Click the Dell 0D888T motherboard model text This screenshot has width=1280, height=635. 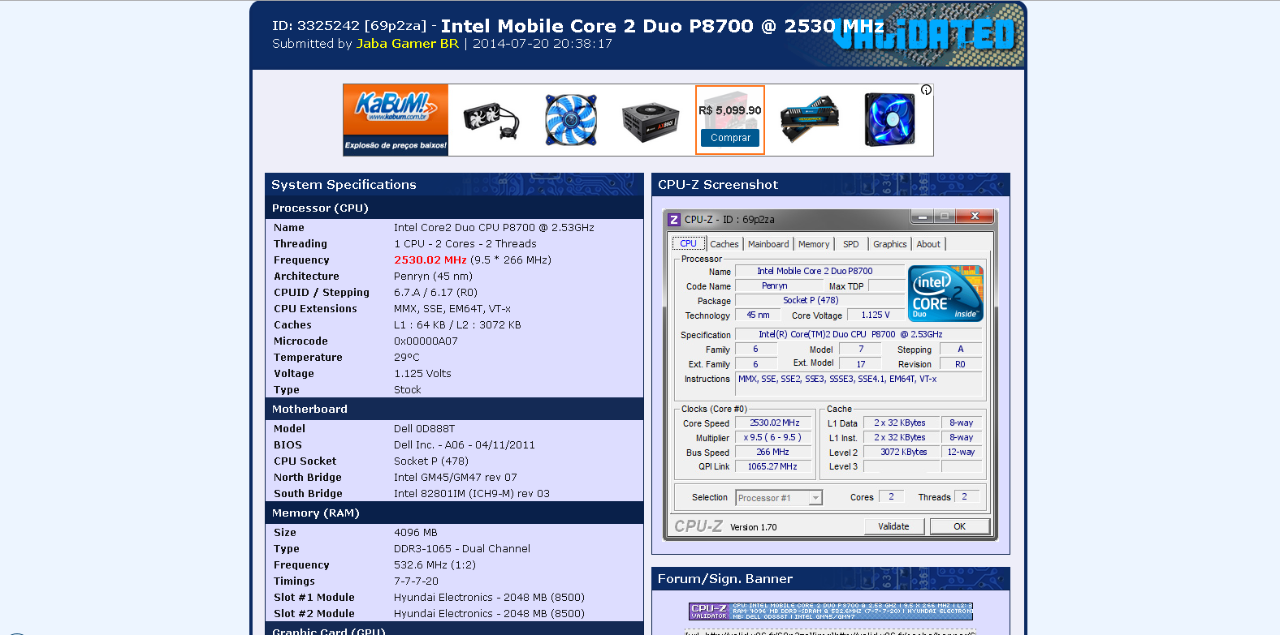pyautogui.click(x=425, y=428)
